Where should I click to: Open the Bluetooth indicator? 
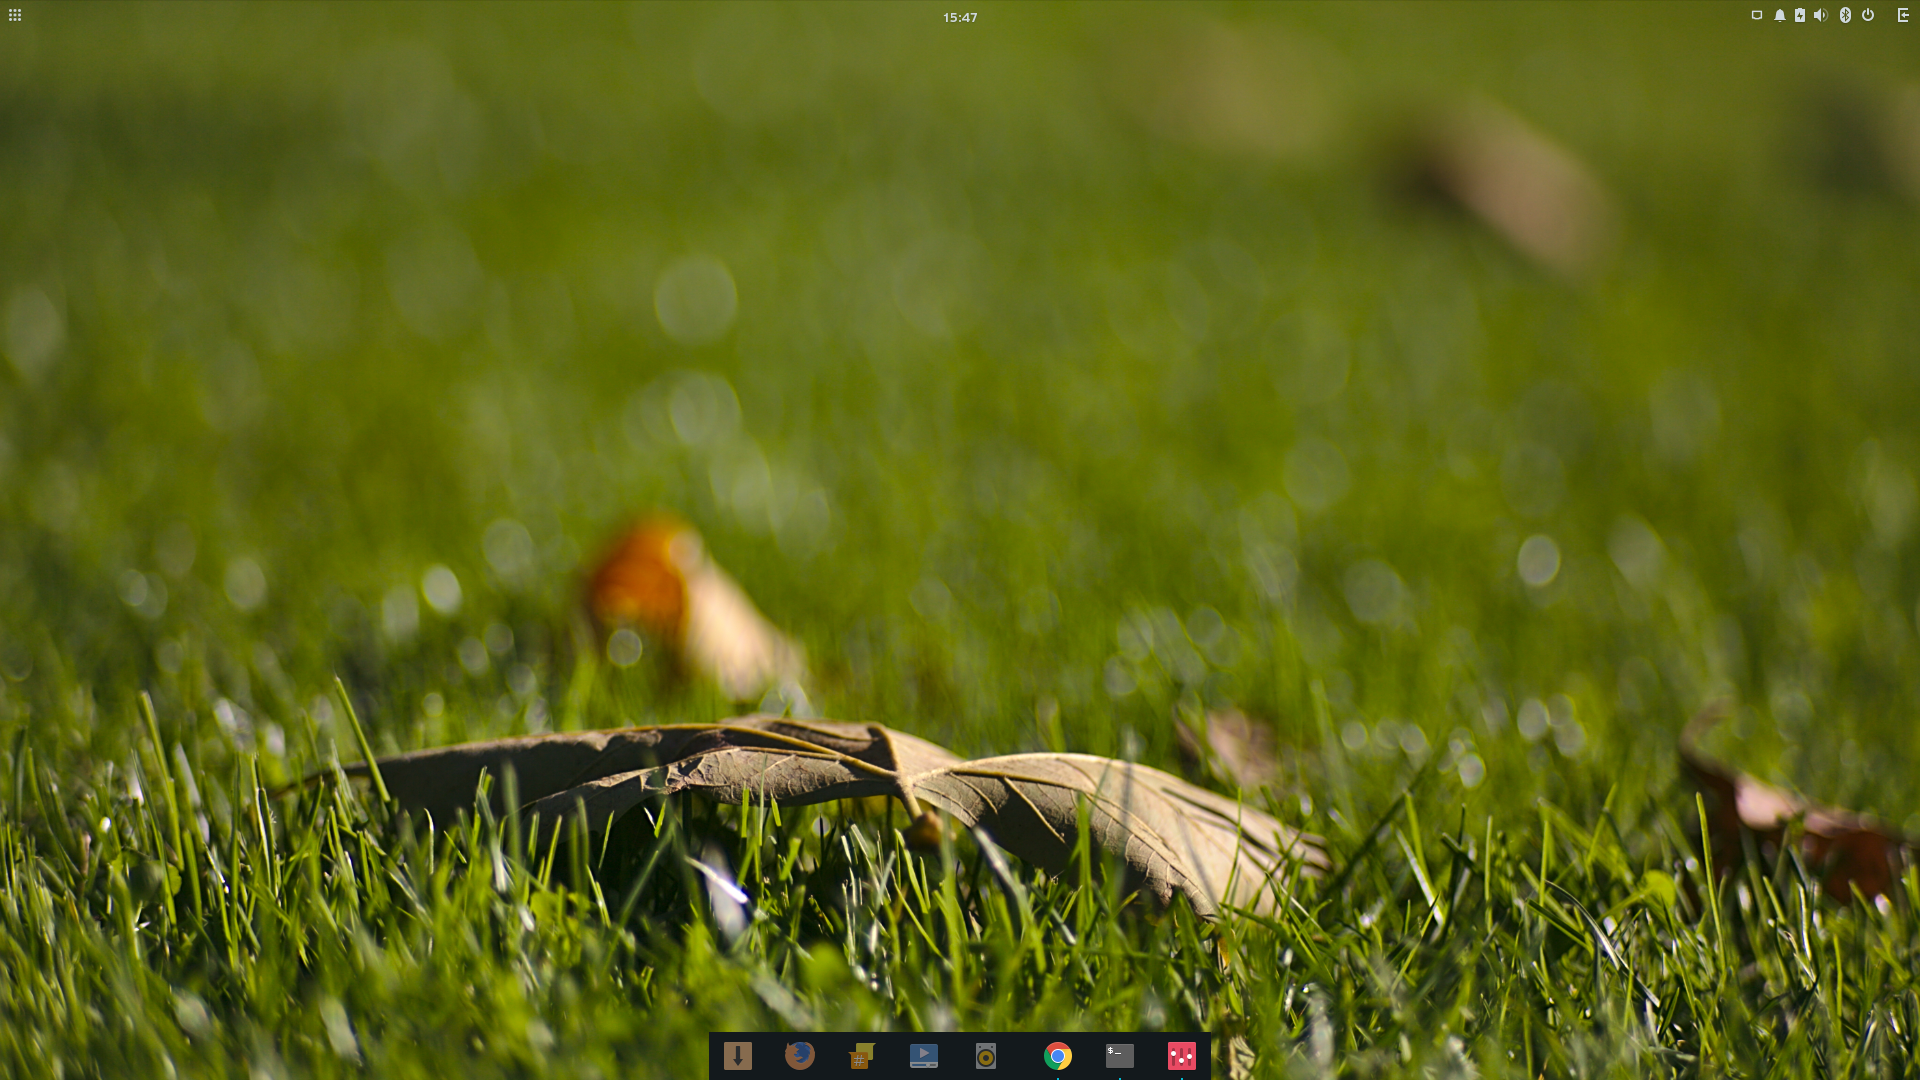pos(1845,15)
